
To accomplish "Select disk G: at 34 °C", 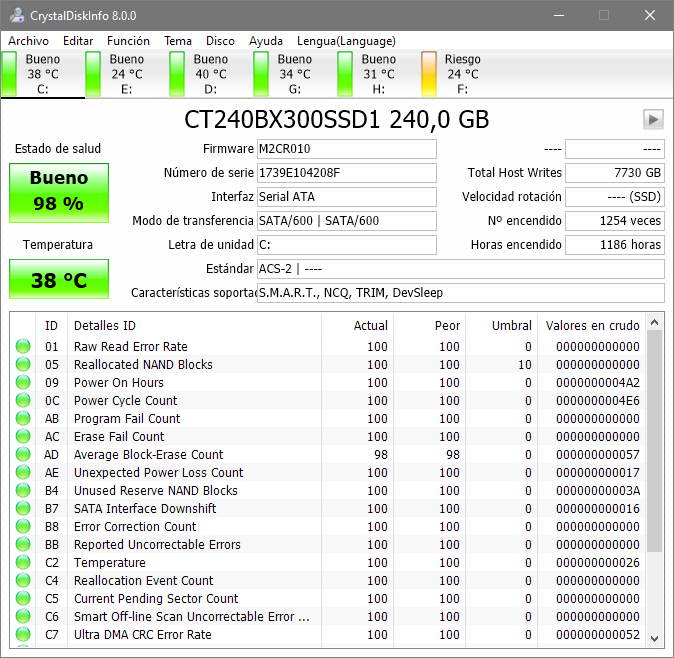I will pyautogui.click(x=294, y=74).
